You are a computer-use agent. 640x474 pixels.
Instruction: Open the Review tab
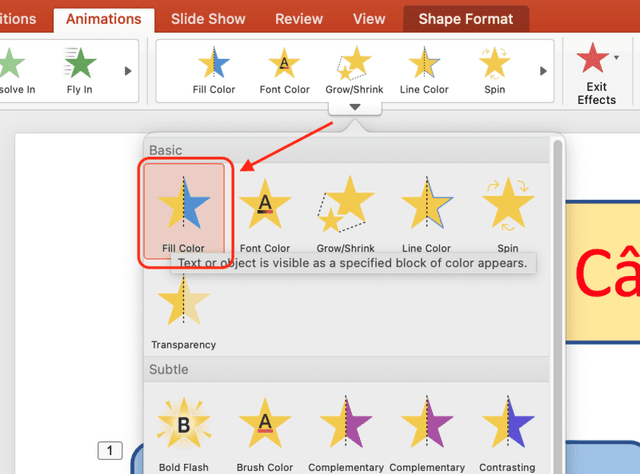pyautogui.click(x=299, y=19)
